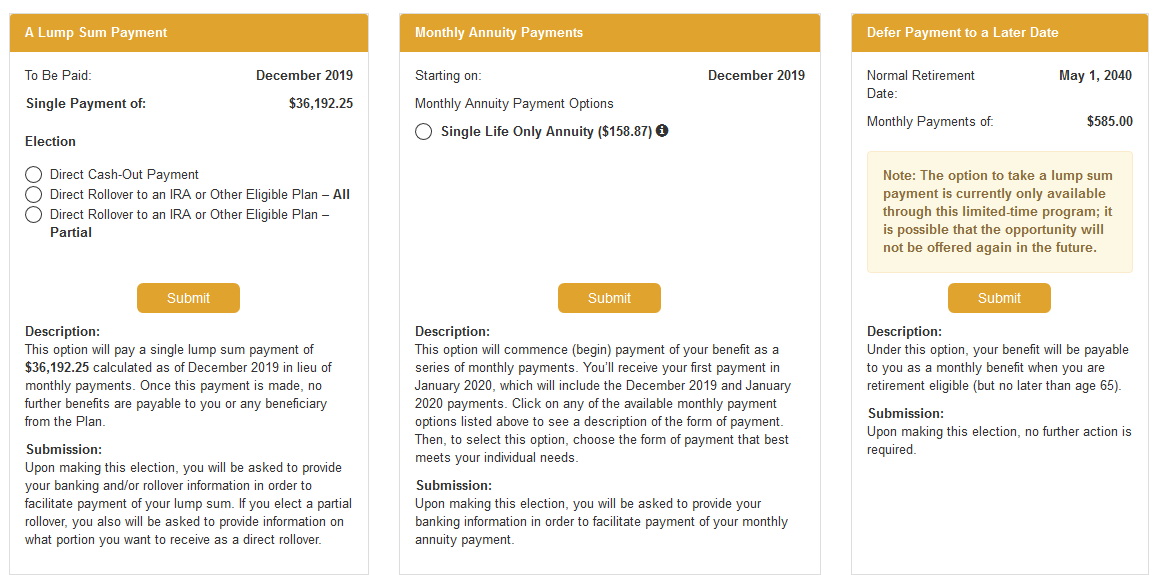Select Direct Rollover – Partial radio button
This screenshot has height=575, width=1153.
point(33,215)
